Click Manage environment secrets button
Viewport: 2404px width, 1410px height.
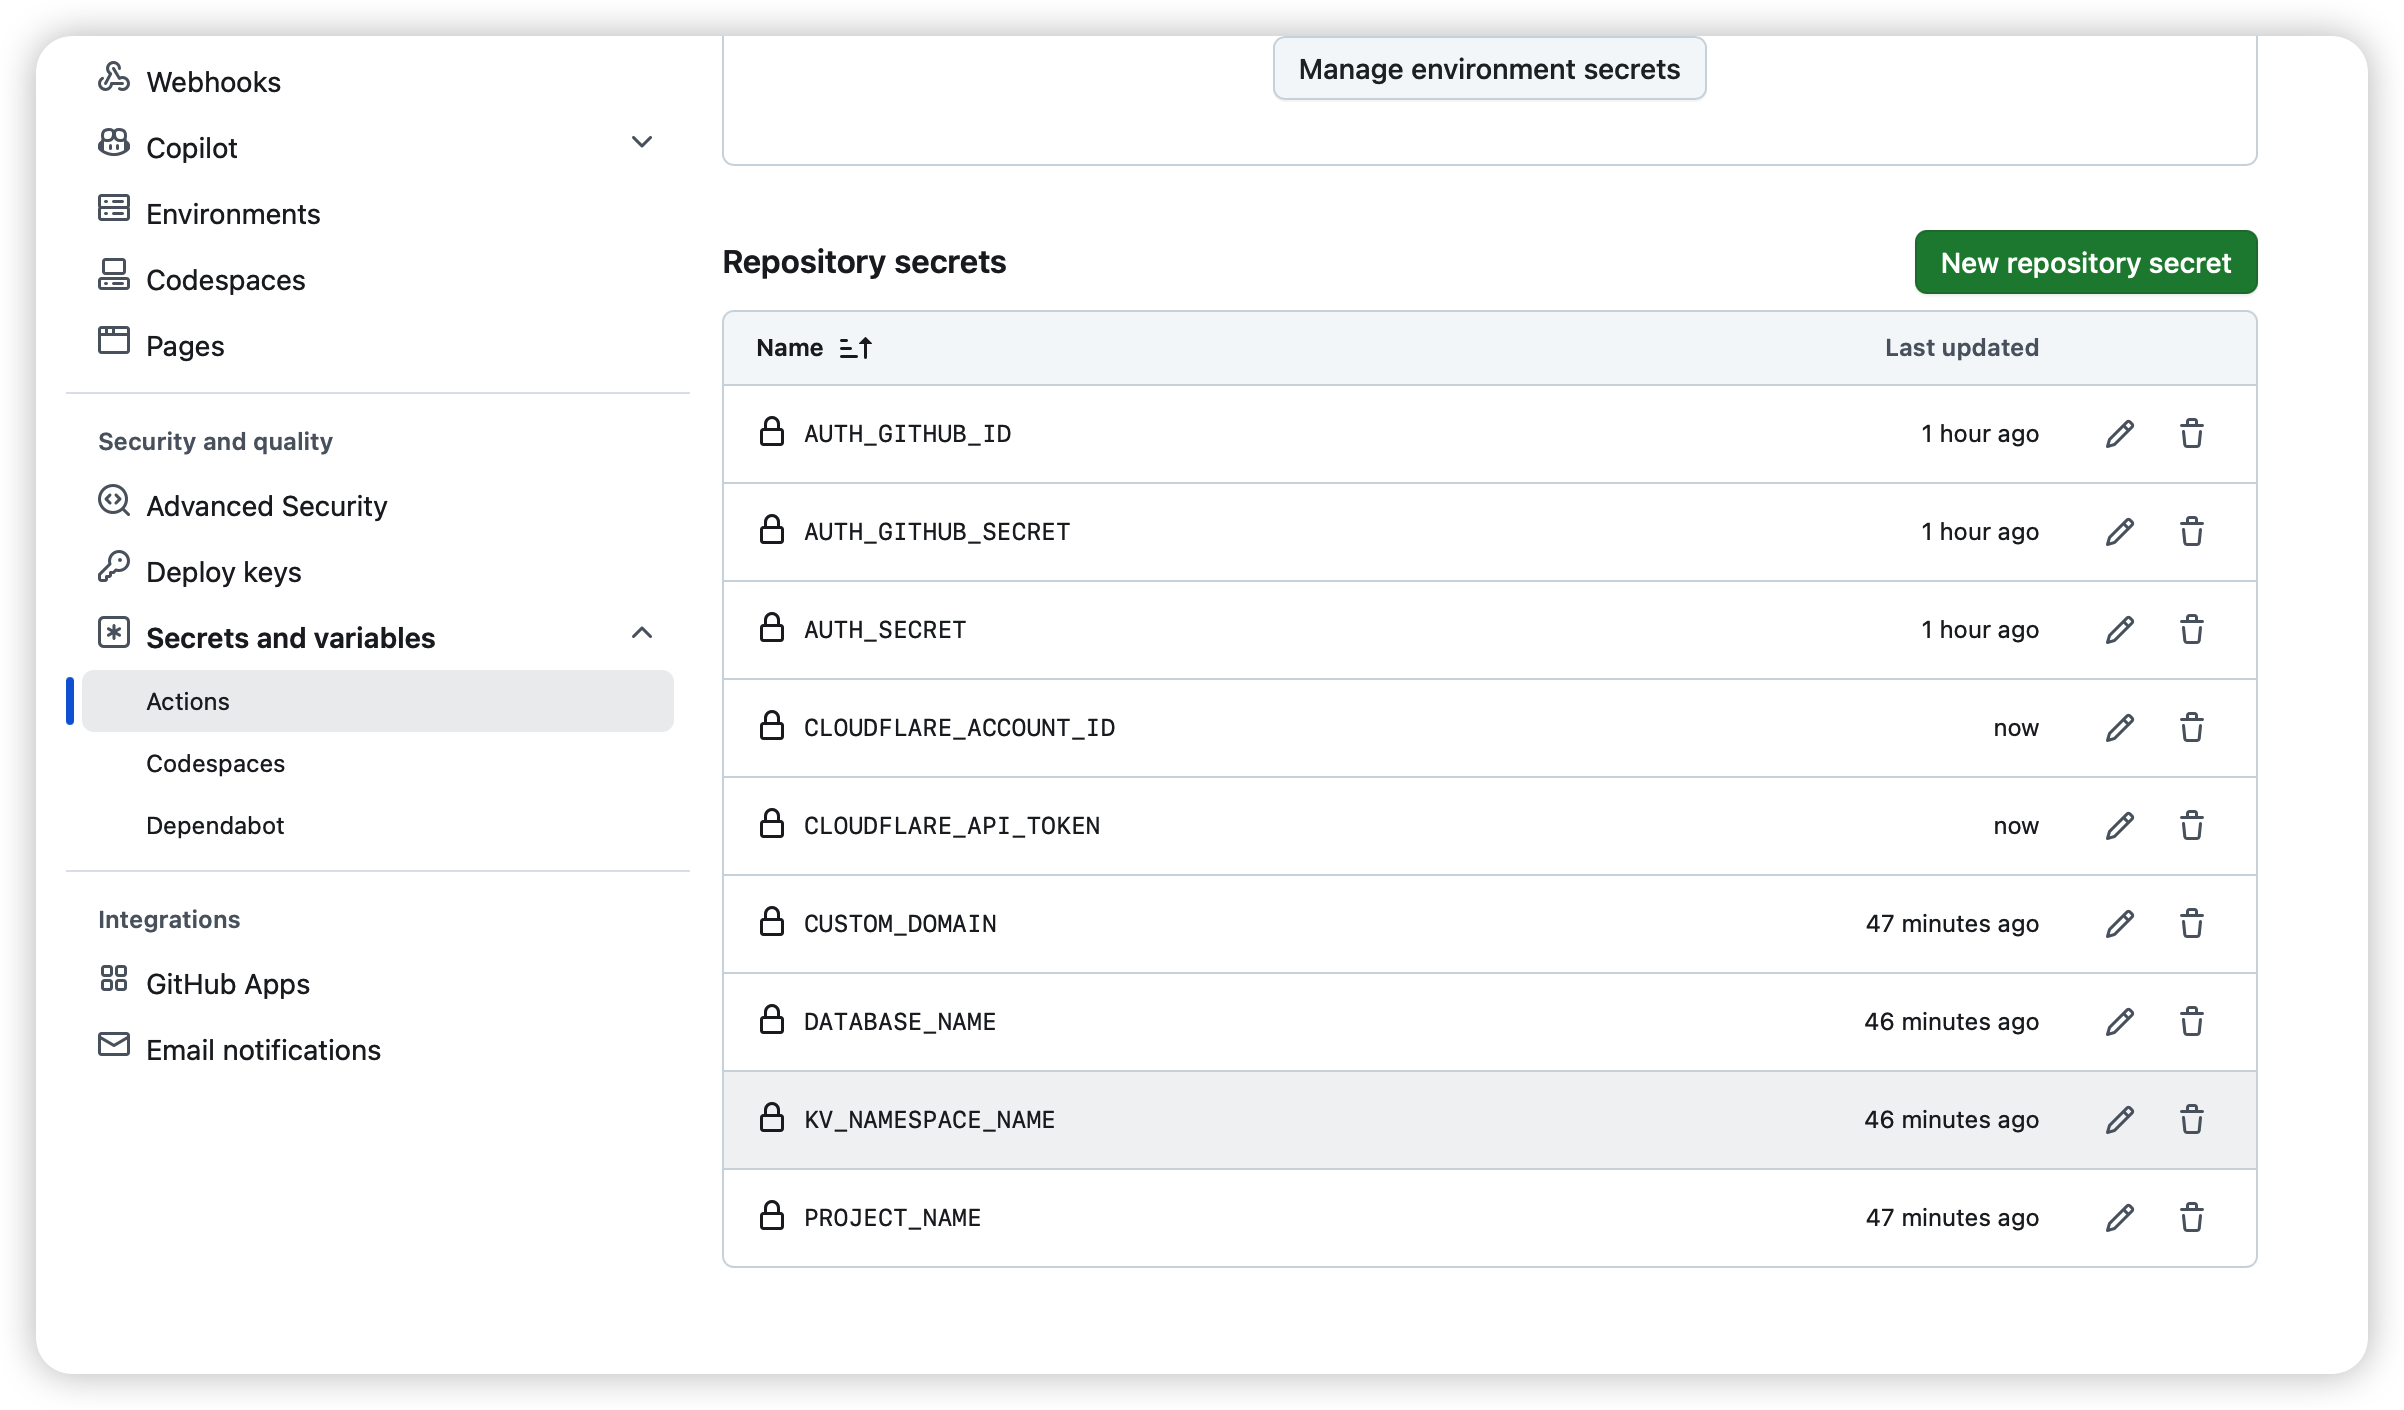(x=1489, y=69)
